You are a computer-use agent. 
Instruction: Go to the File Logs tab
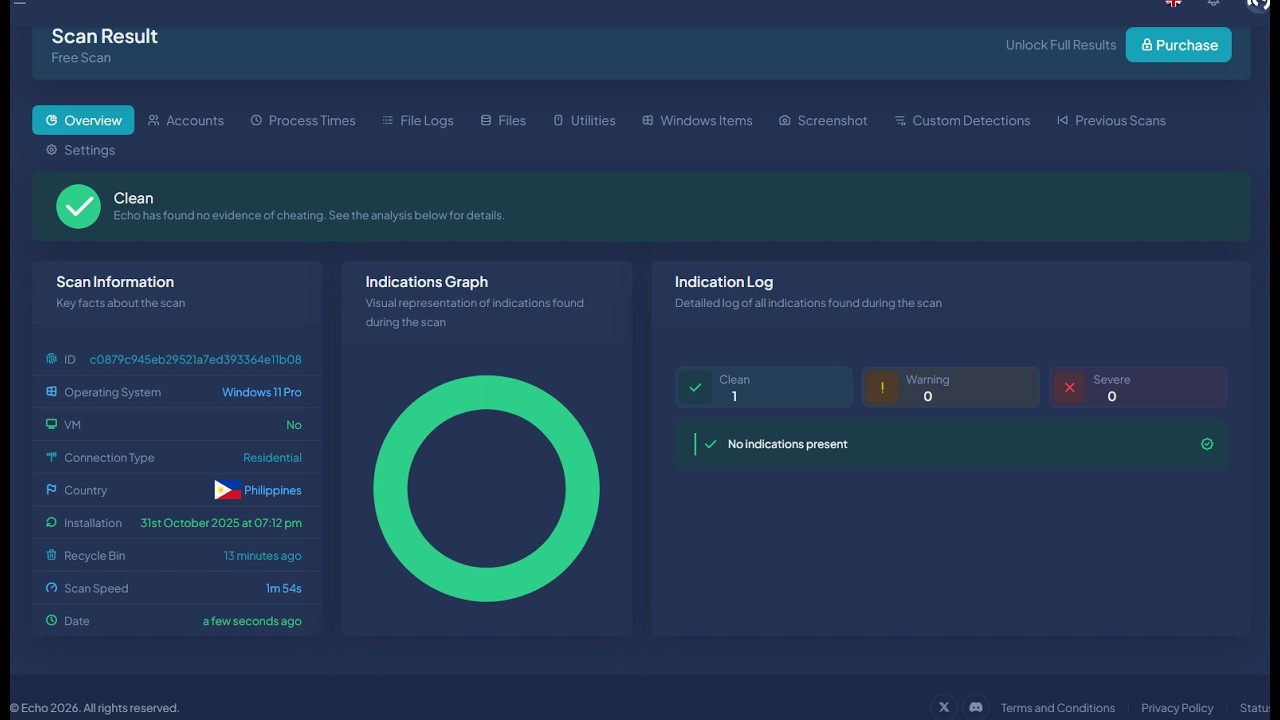point(417,120)
